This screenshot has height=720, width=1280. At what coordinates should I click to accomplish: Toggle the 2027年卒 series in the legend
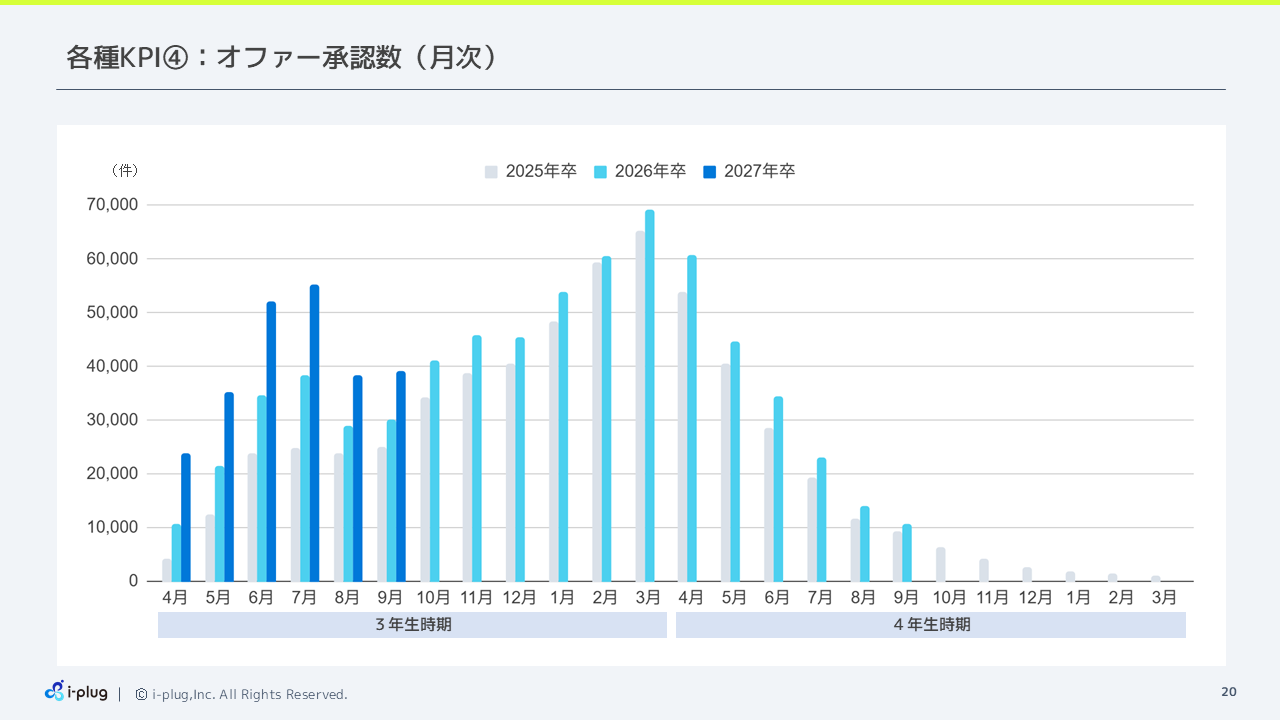click(759, 171)
